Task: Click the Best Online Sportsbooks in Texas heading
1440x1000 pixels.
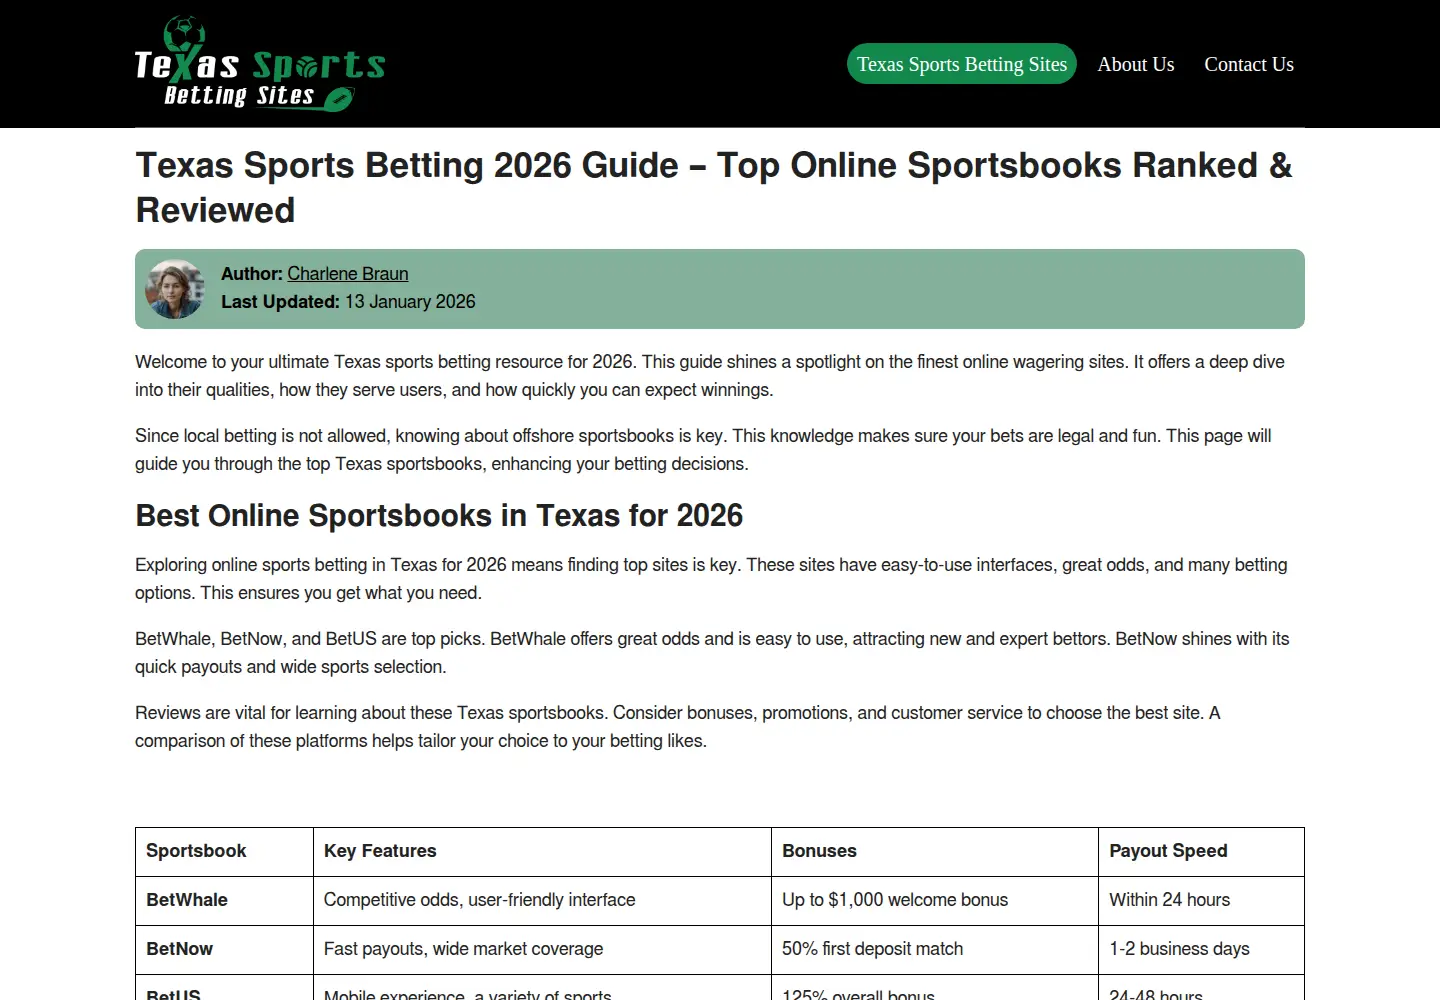Action: [439, 515]
